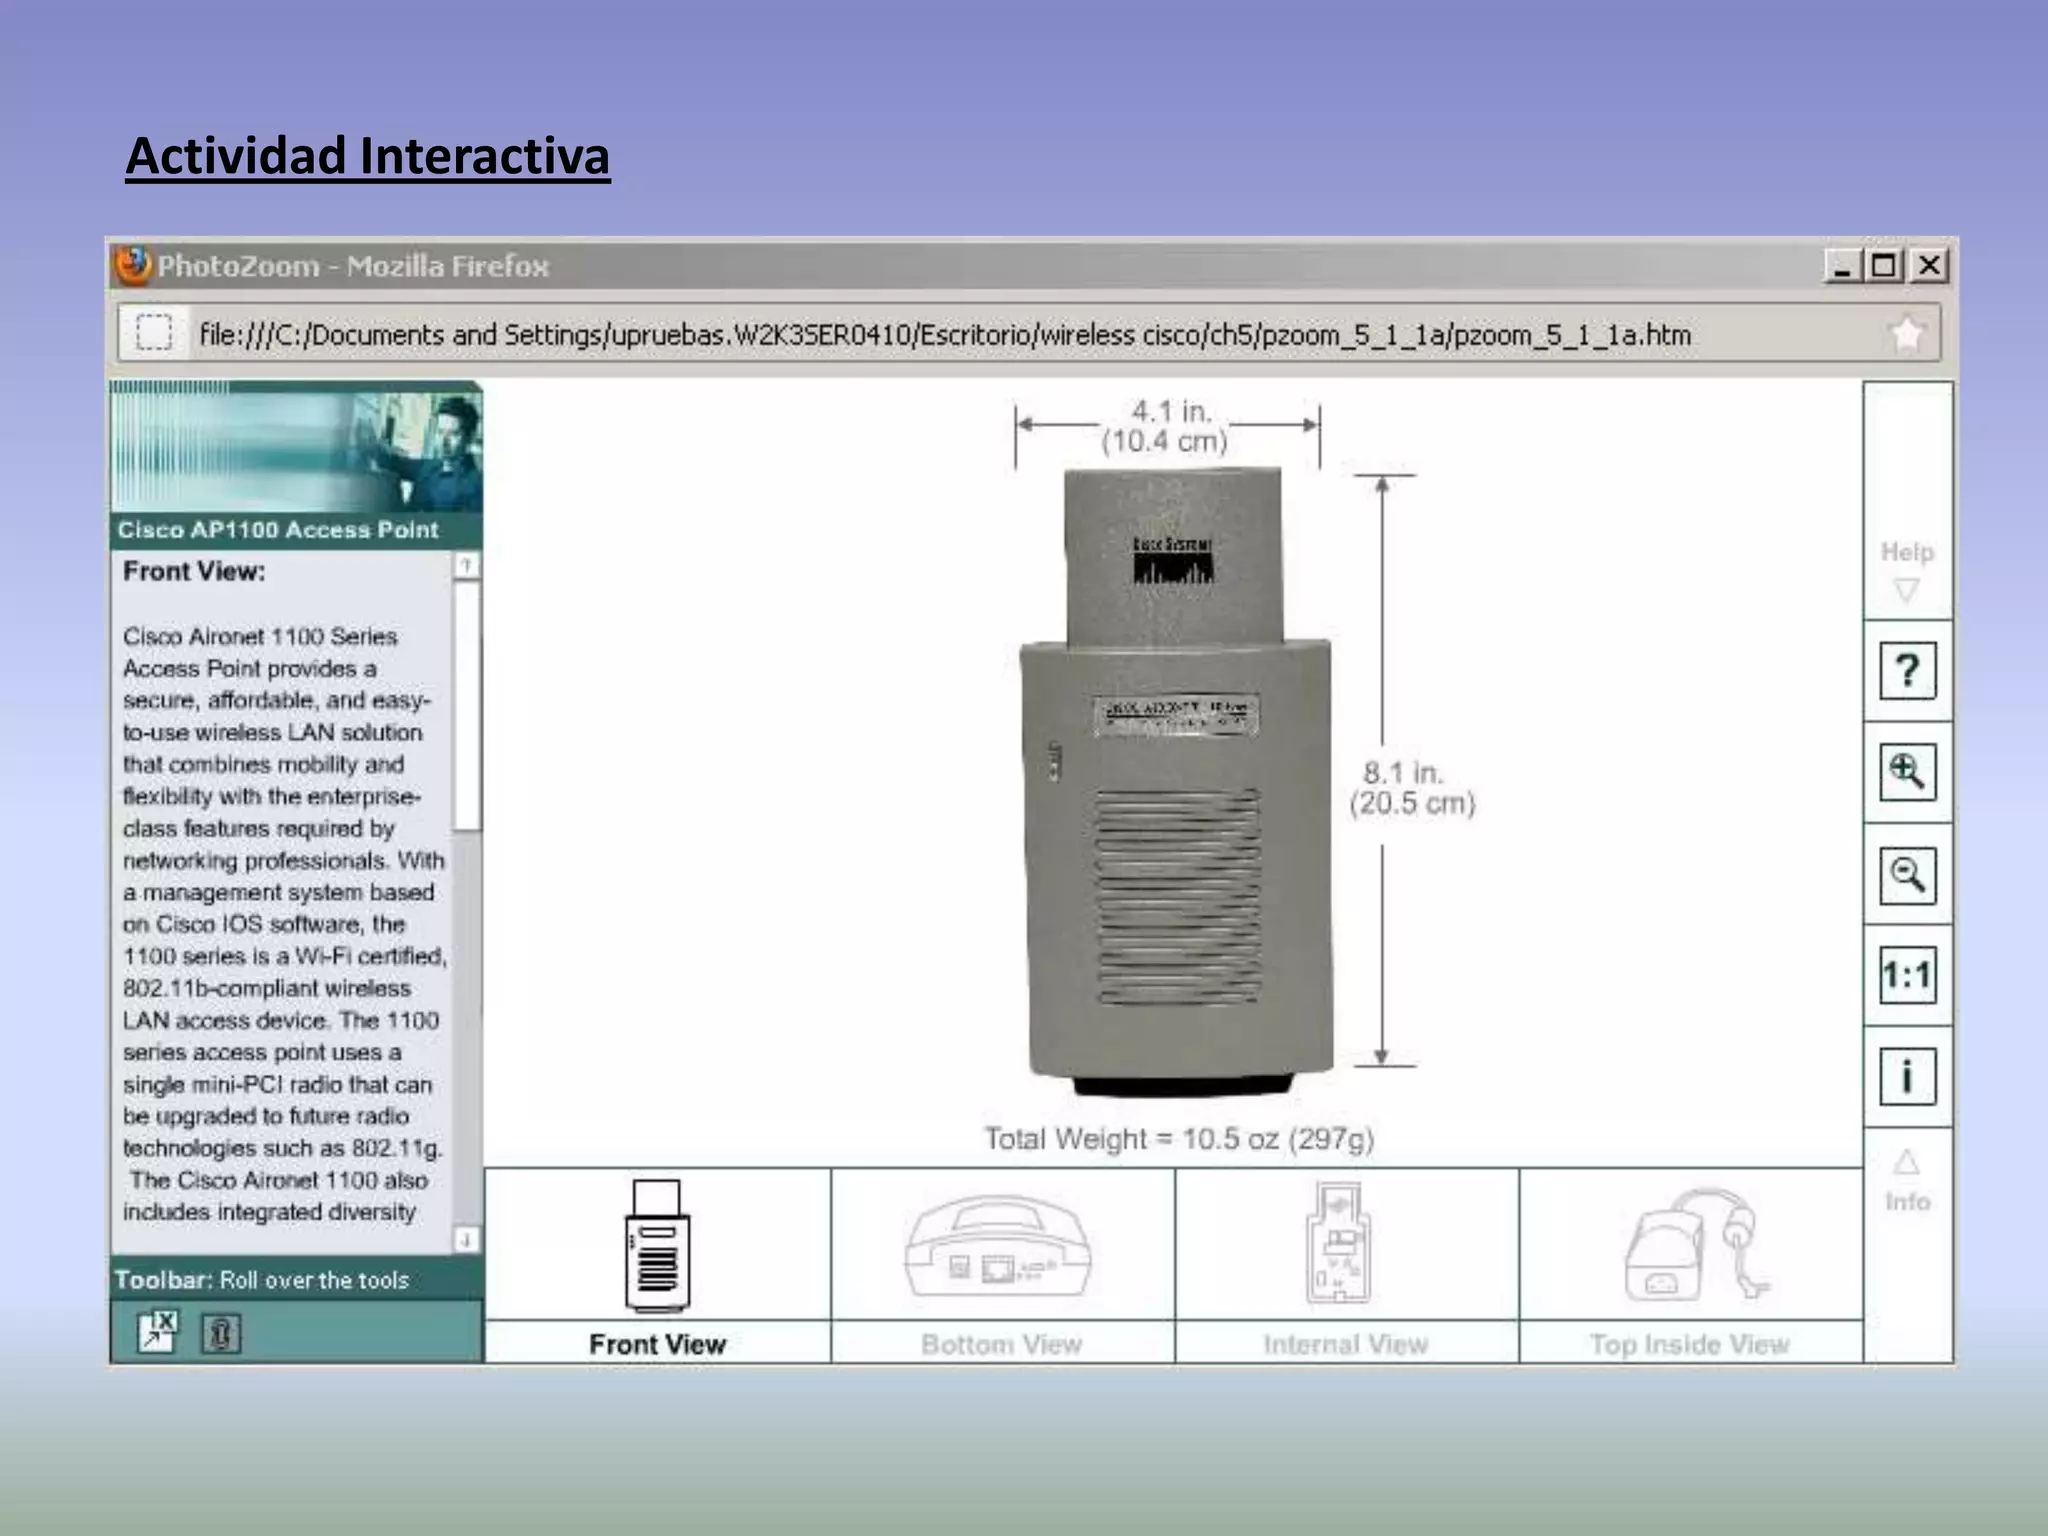The image size is (2048, 1536).
Task: Expand Info with the up triangle
Action: [x=1907, y=1162]
